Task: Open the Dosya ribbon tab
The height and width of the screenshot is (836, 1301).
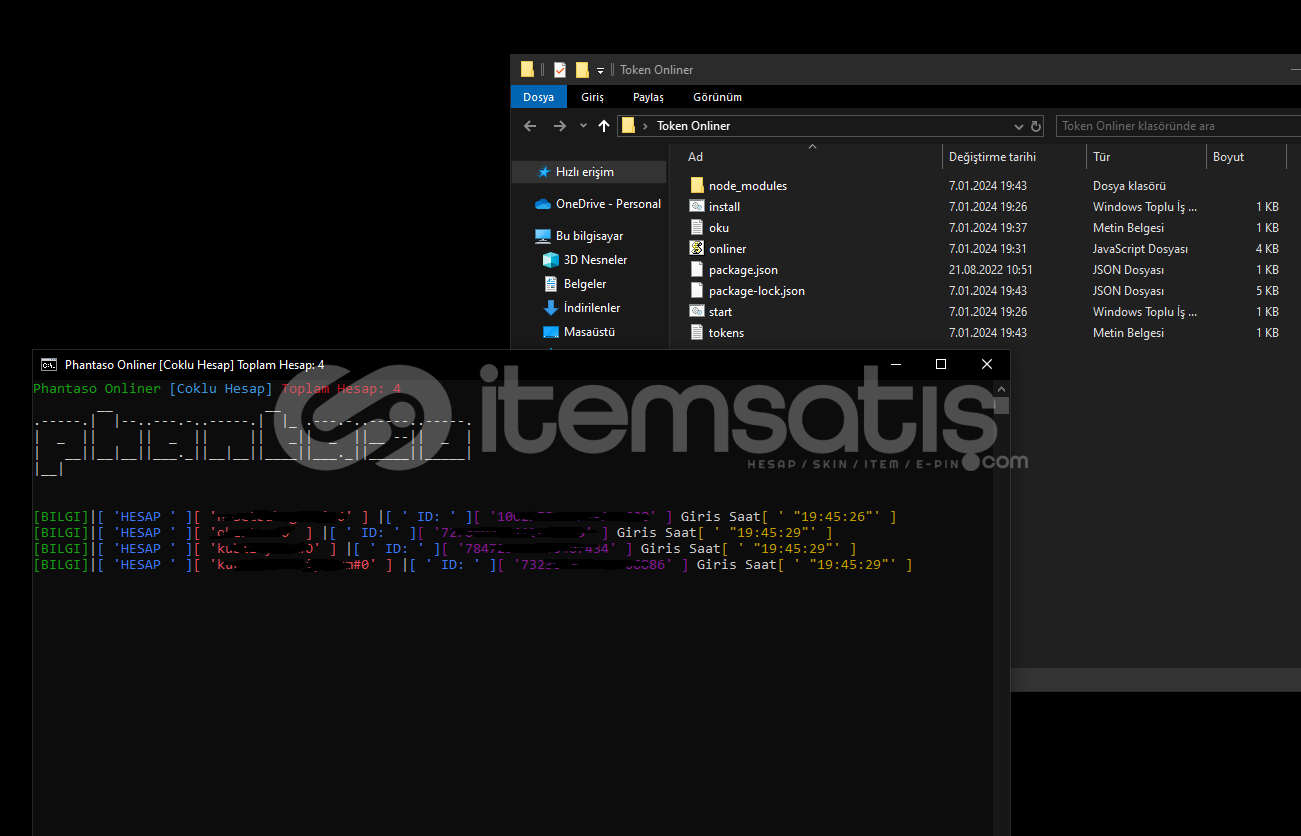Action: point(538,97)
